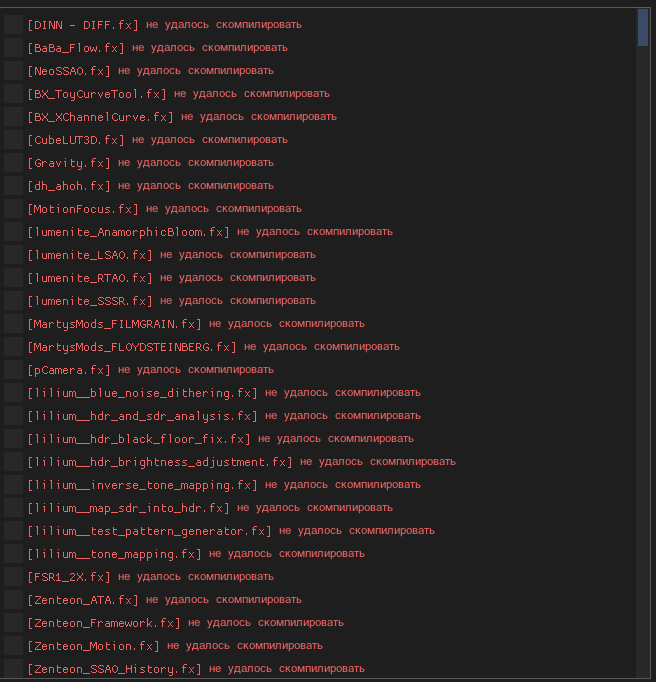Click the [NeoSSAO.fx] error line

pyautogui.click(x=151, y=71)
